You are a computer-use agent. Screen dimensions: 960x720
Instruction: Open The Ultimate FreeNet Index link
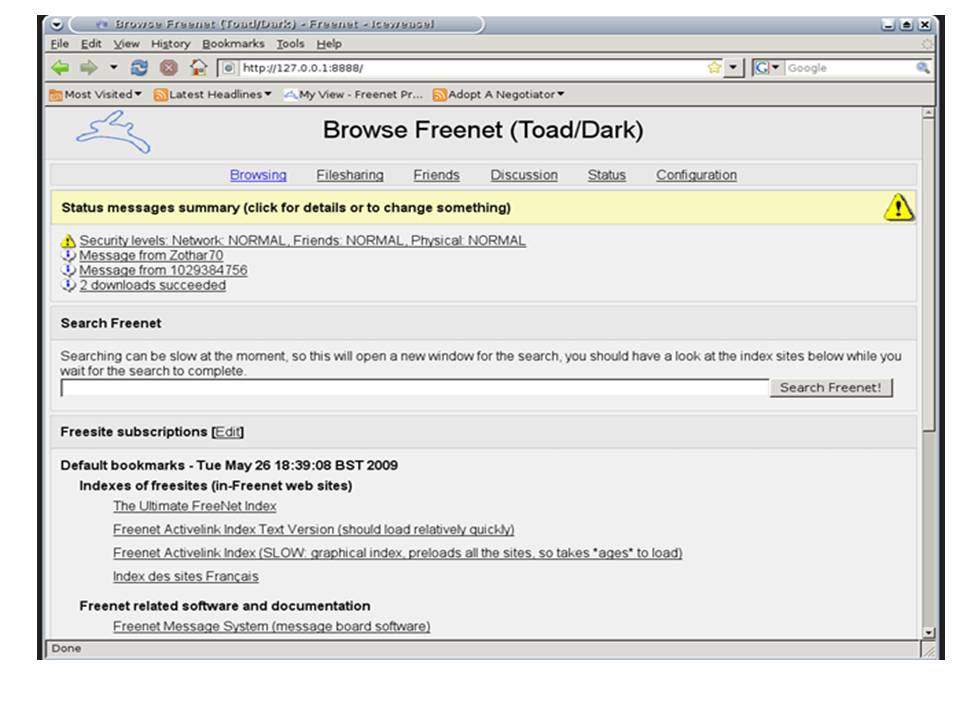point(195,506)
